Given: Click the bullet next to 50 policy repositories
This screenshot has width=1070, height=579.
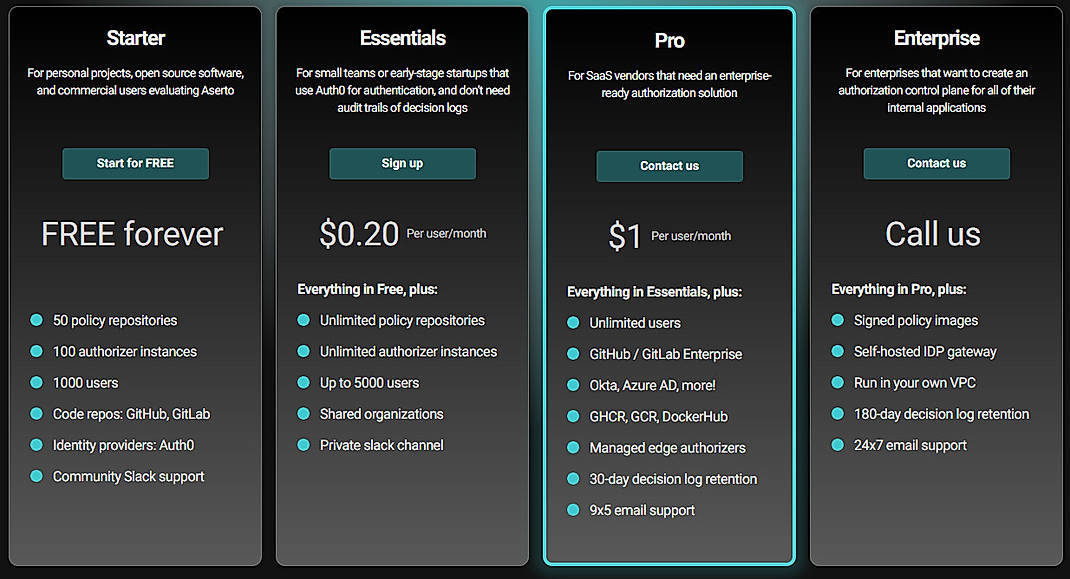Looking at the screenshot, I should pos(37,320).
